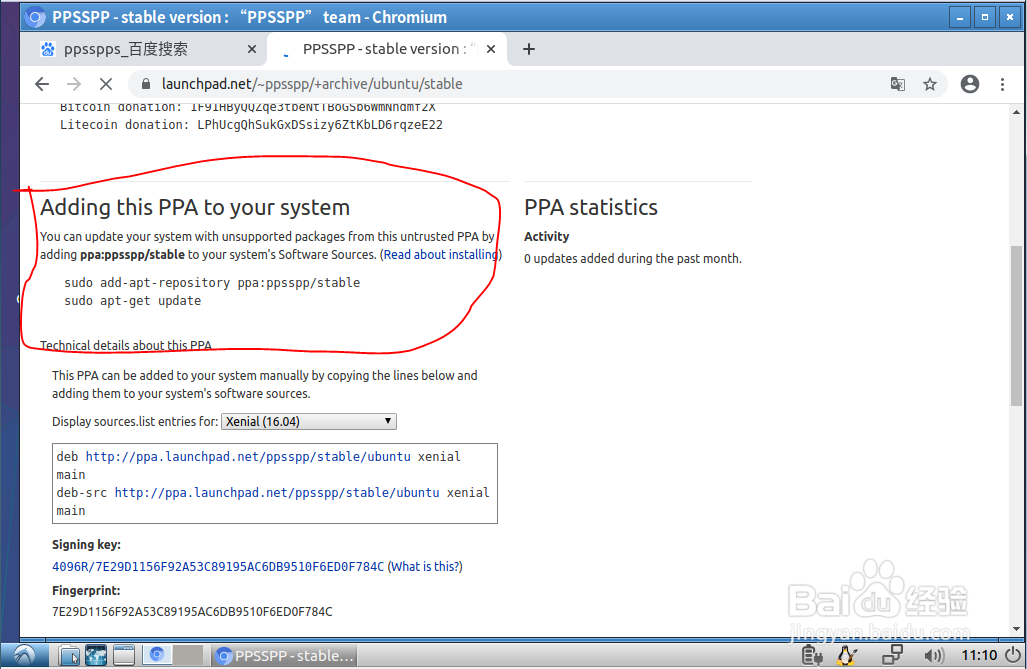Open the power shutdown tray icon
The image size is (1027, 669).
click(x=1013, y=655)
